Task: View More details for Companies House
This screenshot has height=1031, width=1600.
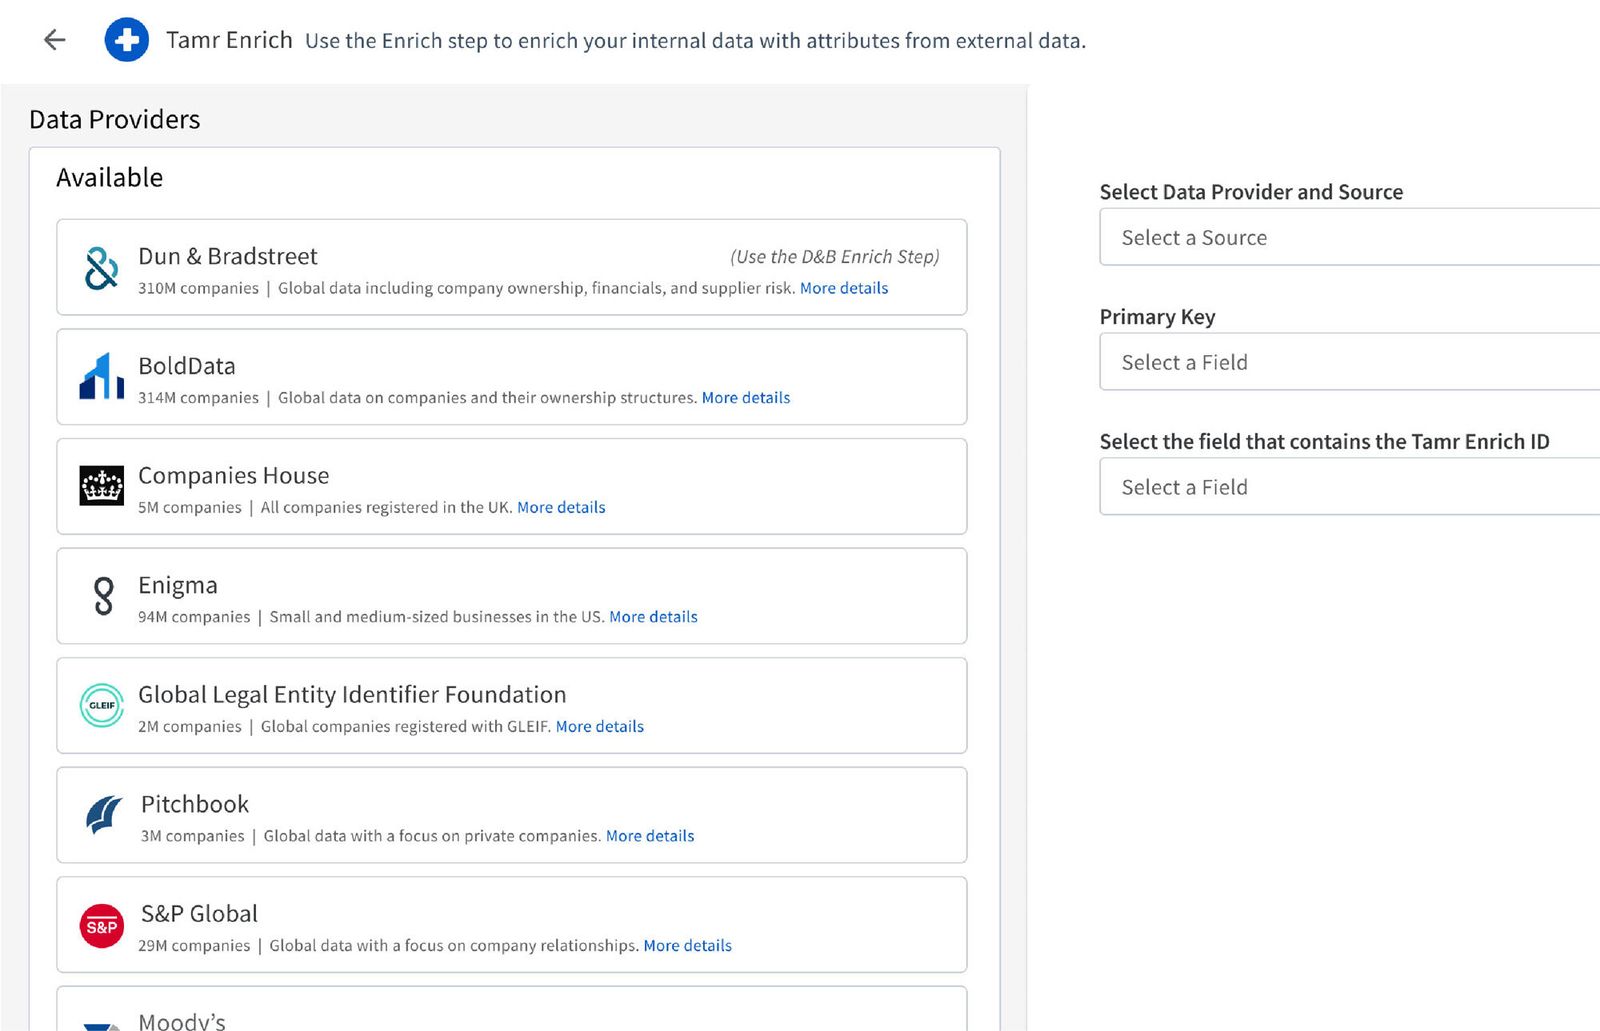Action: 562,507
